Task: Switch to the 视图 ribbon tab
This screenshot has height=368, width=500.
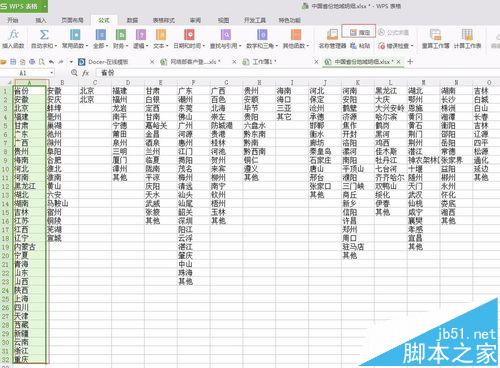Action: click(223, 20)
